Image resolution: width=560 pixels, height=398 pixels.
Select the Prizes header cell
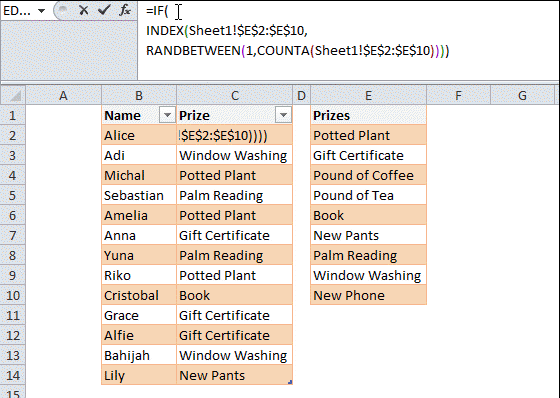pyautogui.click(x=368, y=115)
